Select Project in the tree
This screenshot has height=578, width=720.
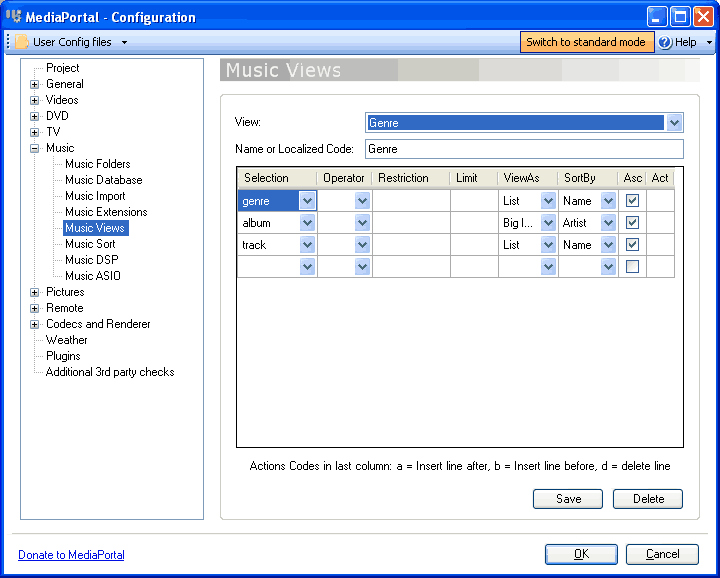[x=63, y=68]
